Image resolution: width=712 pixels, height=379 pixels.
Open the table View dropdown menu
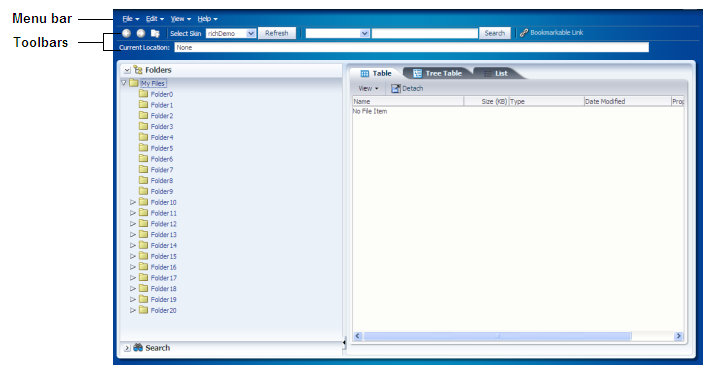(368, 89)
